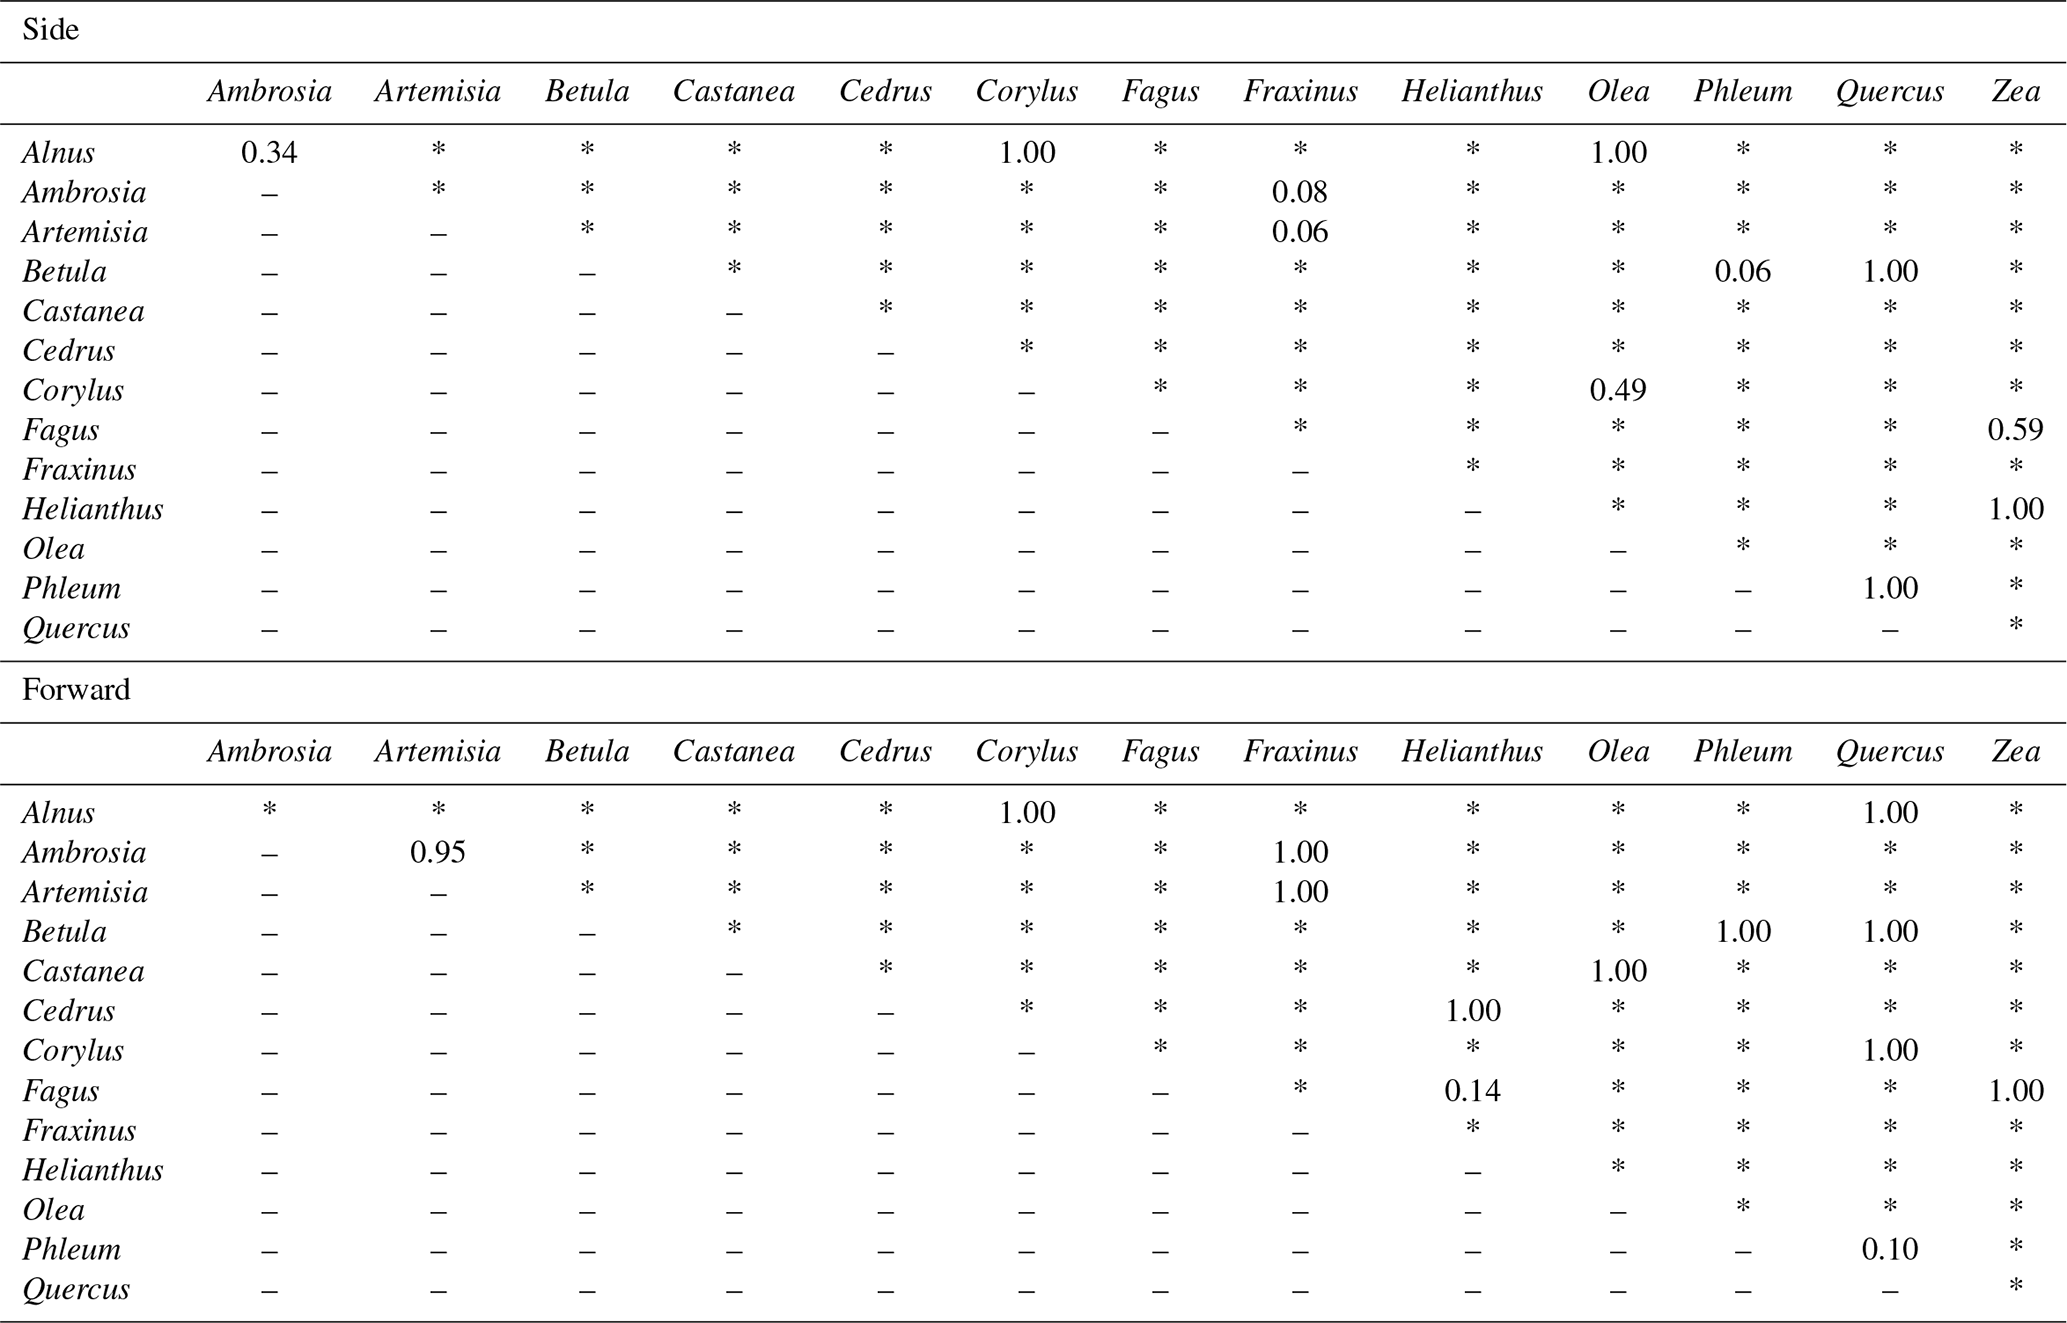Click the Alnus row label in Side table
The width and height of the screenshot is (2067, 1323).
(x=58, y=153)
